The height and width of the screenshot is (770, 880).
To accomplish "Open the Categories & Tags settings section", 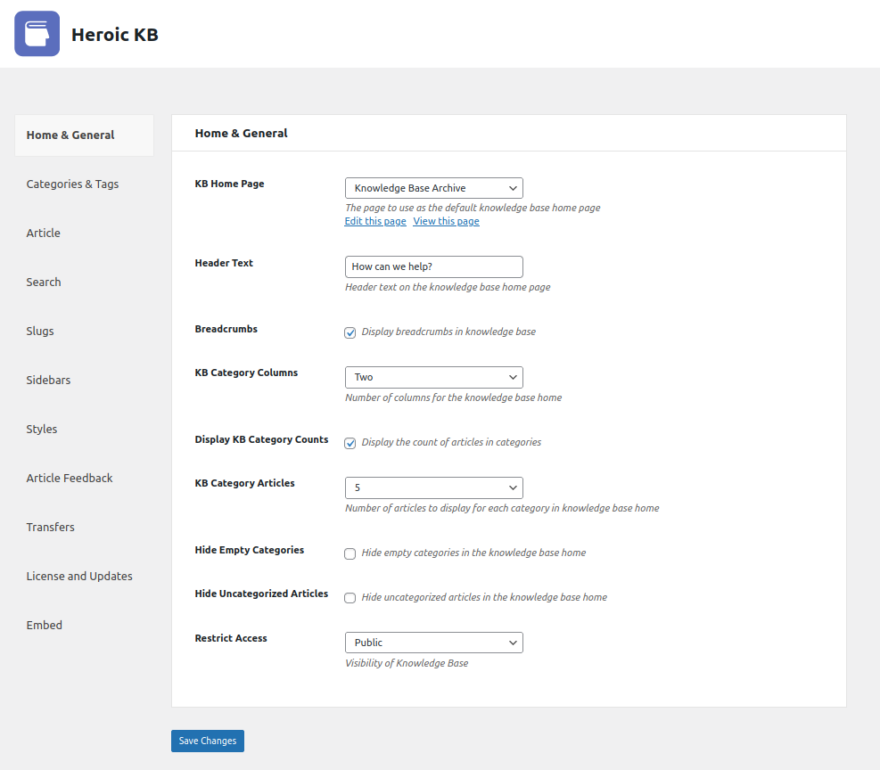I will tap(72, 184).
